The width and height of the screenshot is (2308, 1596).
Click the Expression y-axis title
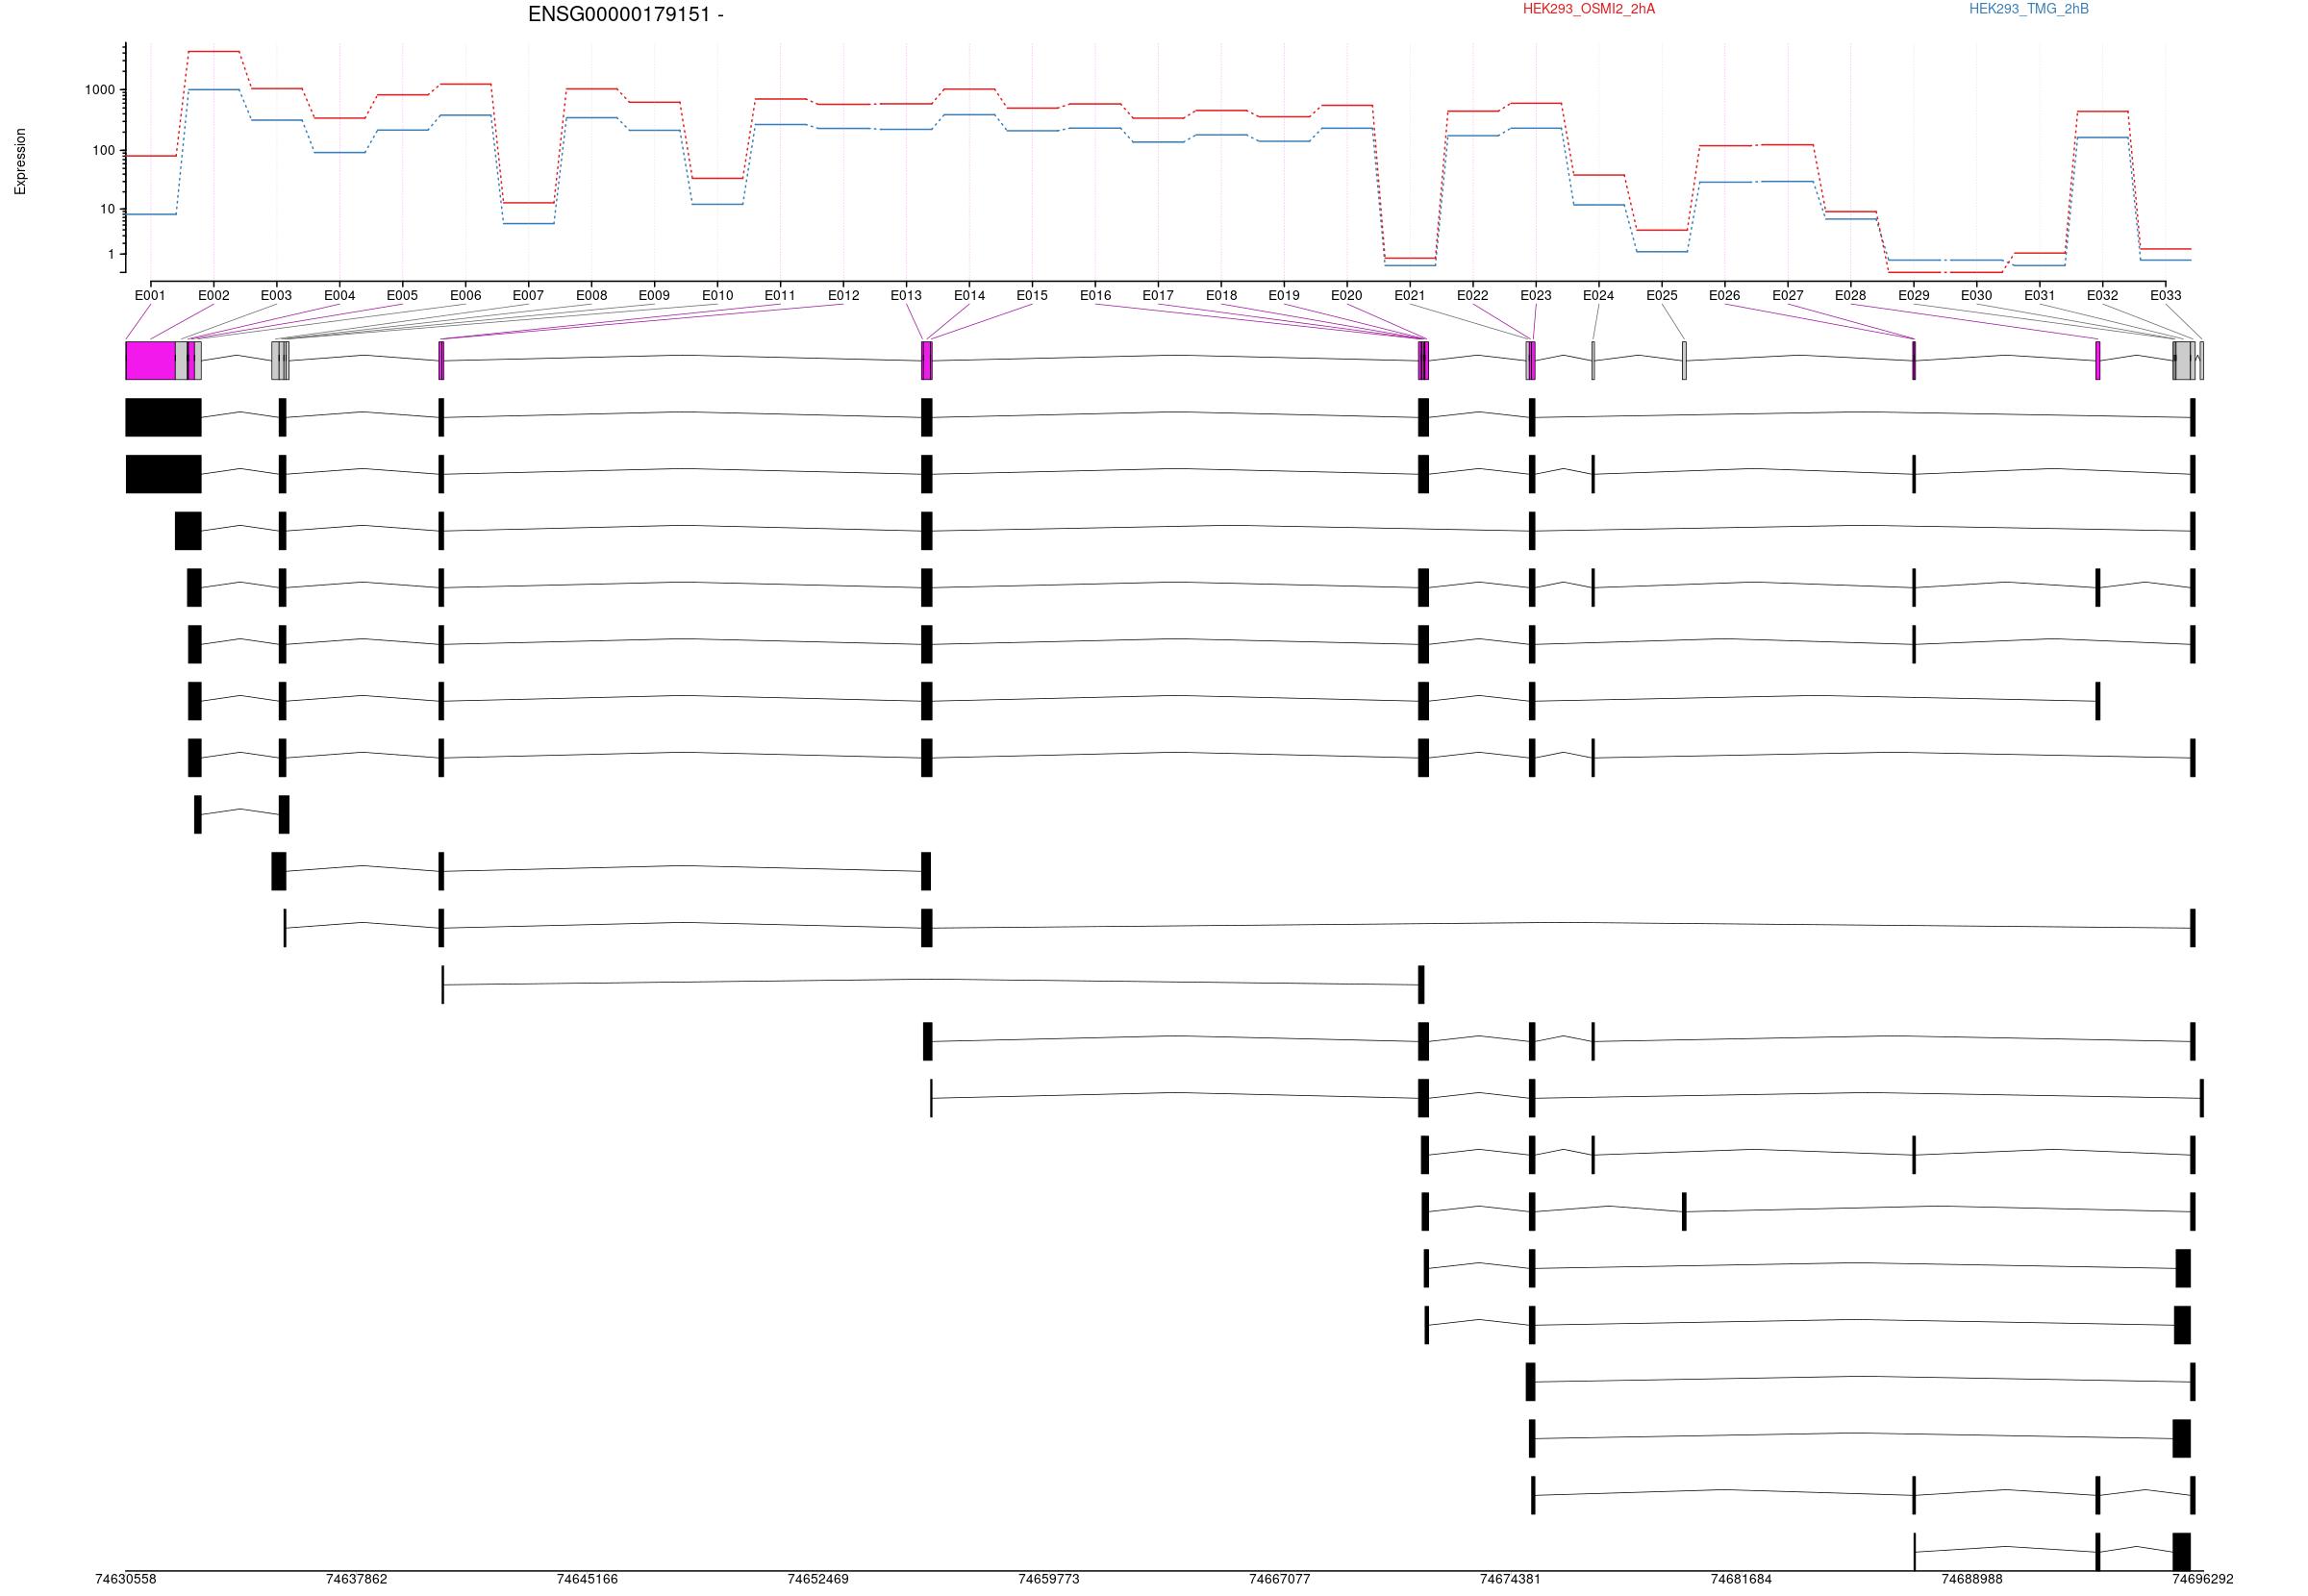tap(20, 161)
